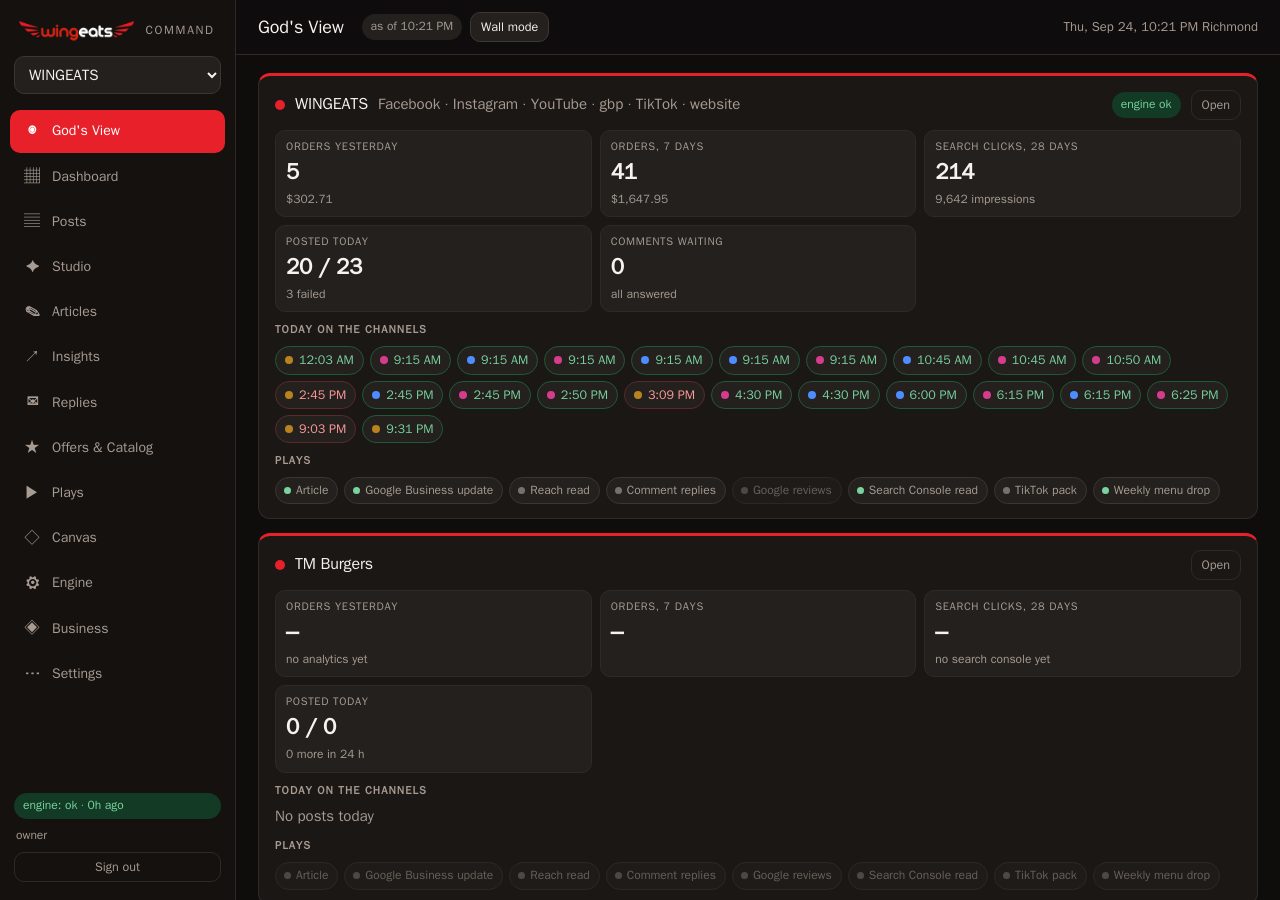
Task: Click the God's View eye icon
Action: click(32, 130)
